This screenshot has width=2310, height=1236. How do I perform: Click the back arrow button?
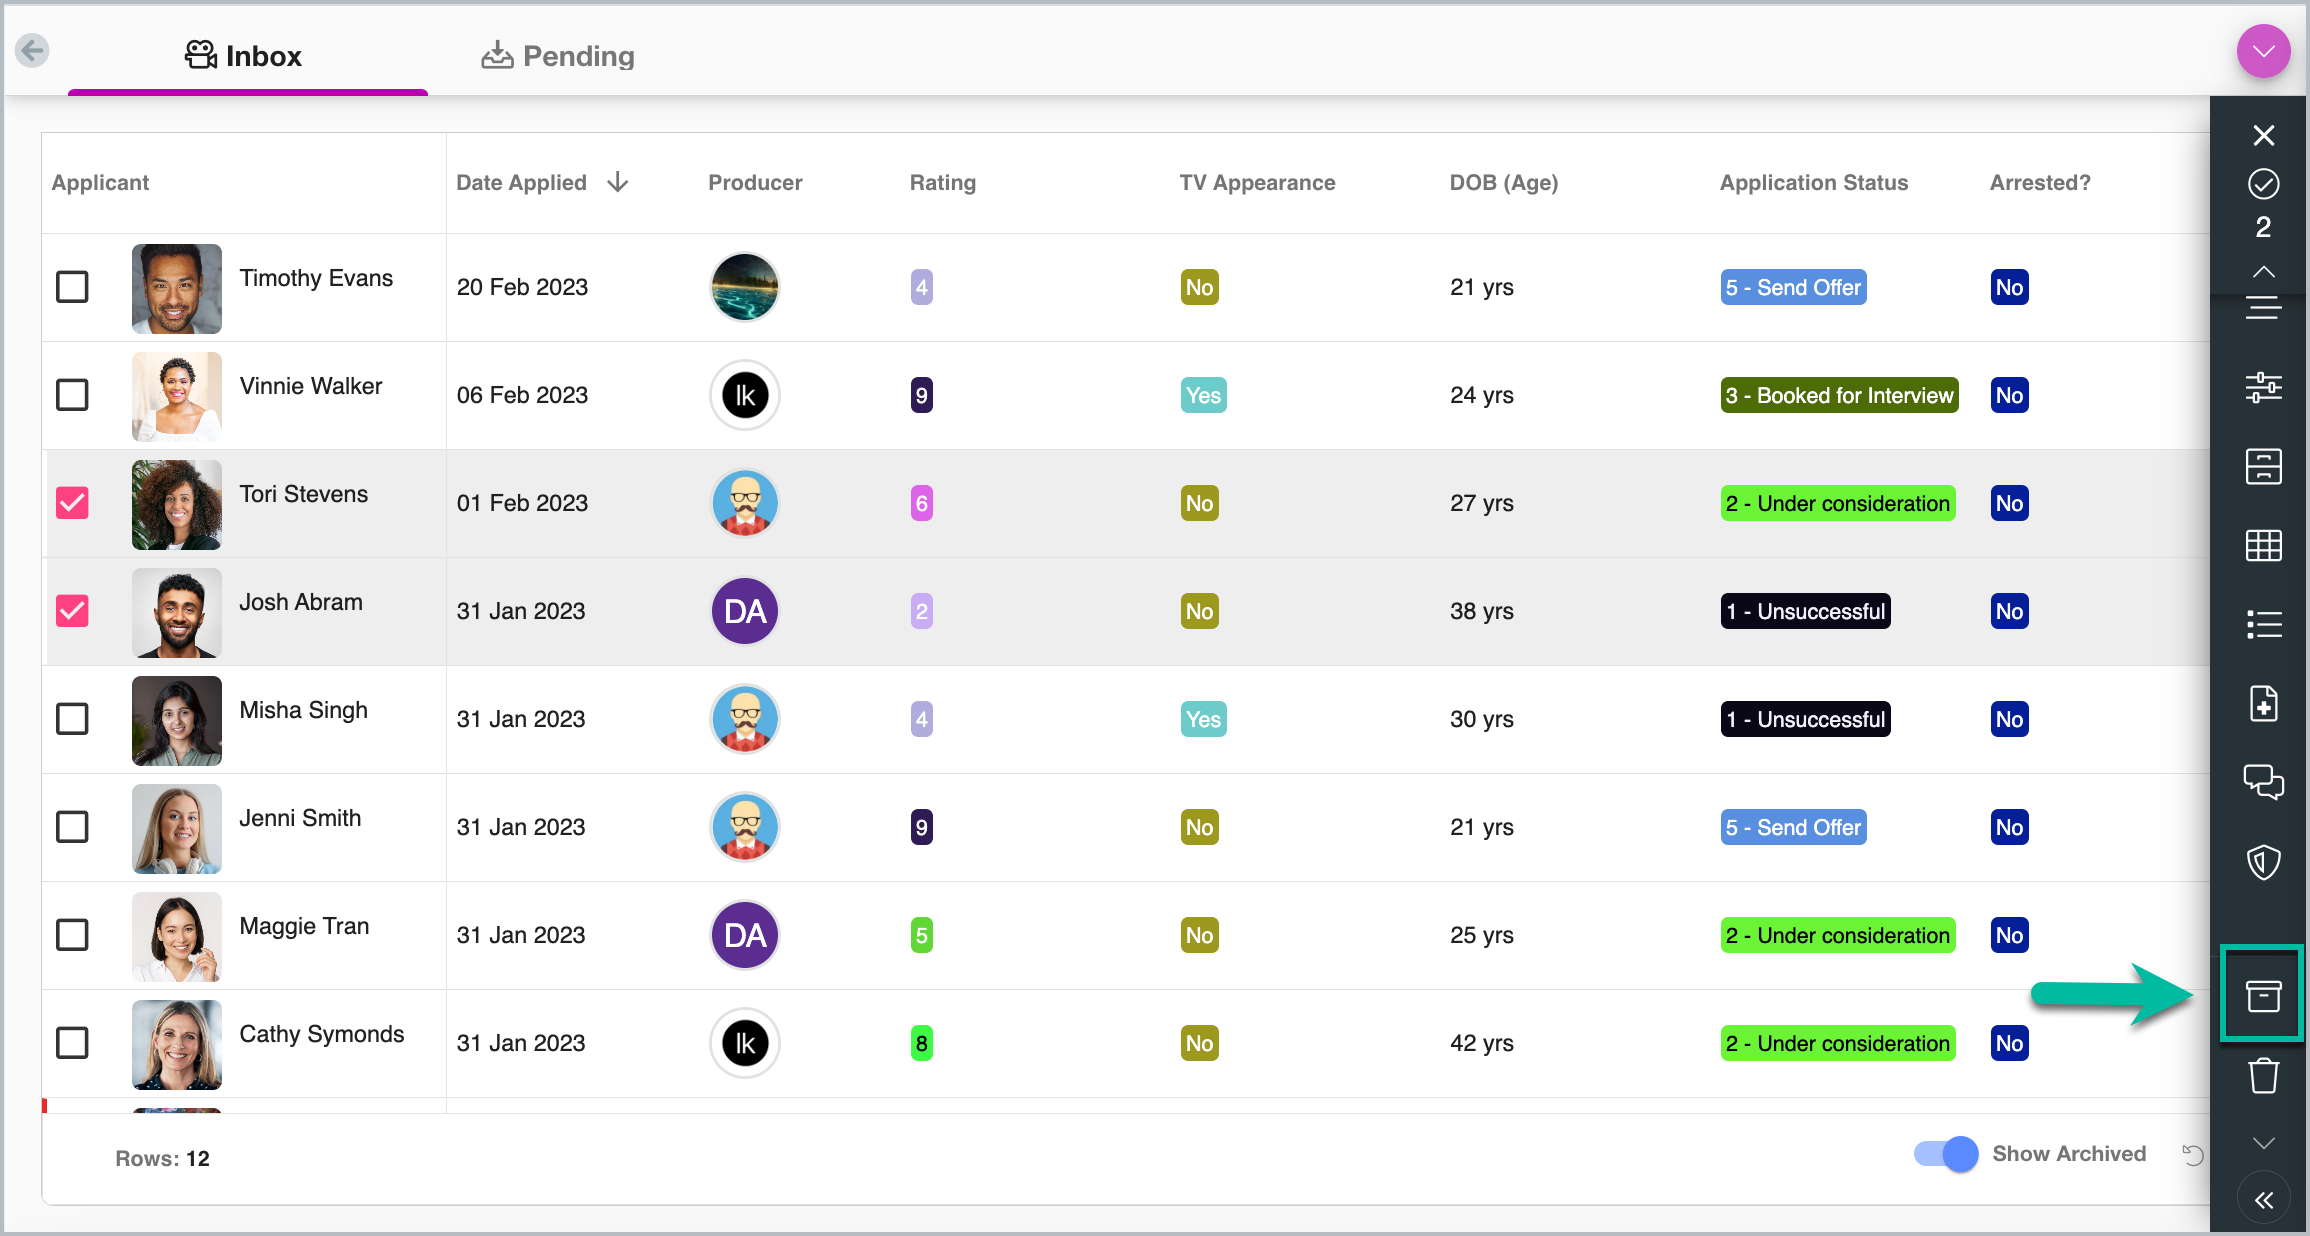click(x=32, y=50)
